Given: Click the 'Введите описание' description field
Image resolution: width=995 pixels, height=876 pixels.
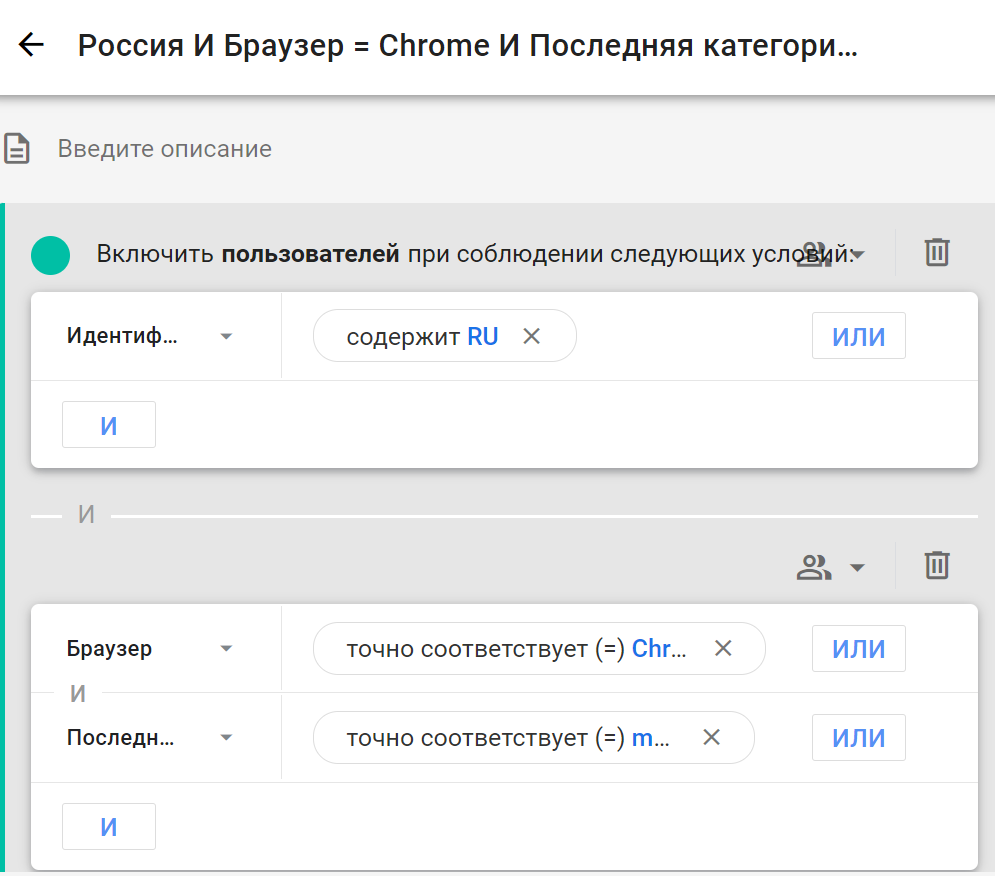Looking at the screenshot, I should point(165,149).
